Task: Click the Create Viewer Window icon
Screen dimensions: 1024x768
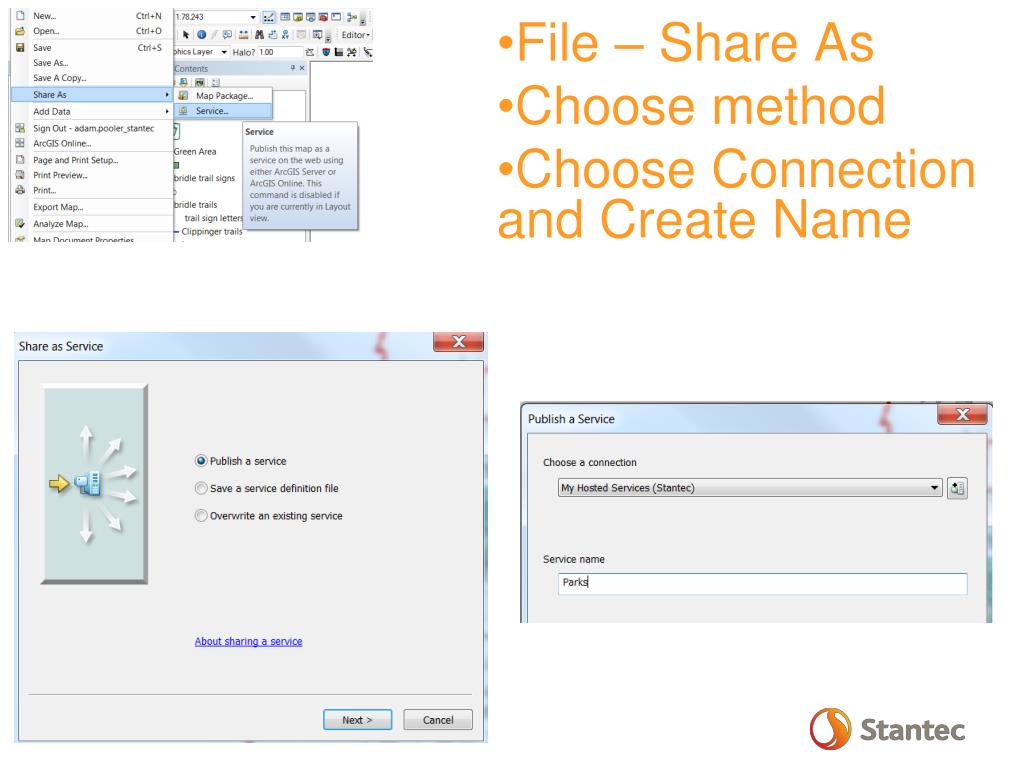Action: 317,35
